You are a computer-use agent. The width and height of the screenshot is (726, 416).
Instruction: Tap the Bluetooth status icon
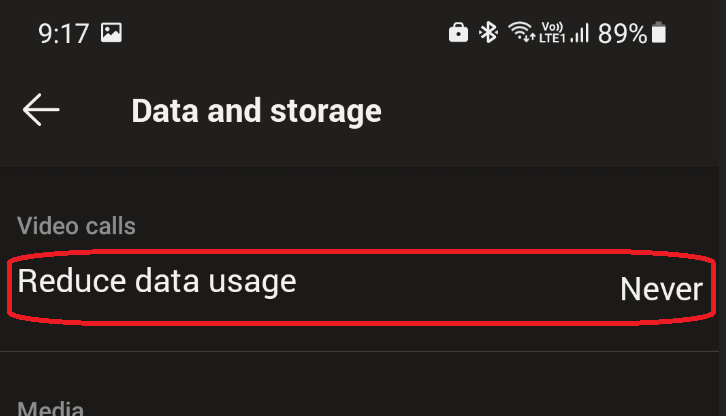(x=488, y=33)
